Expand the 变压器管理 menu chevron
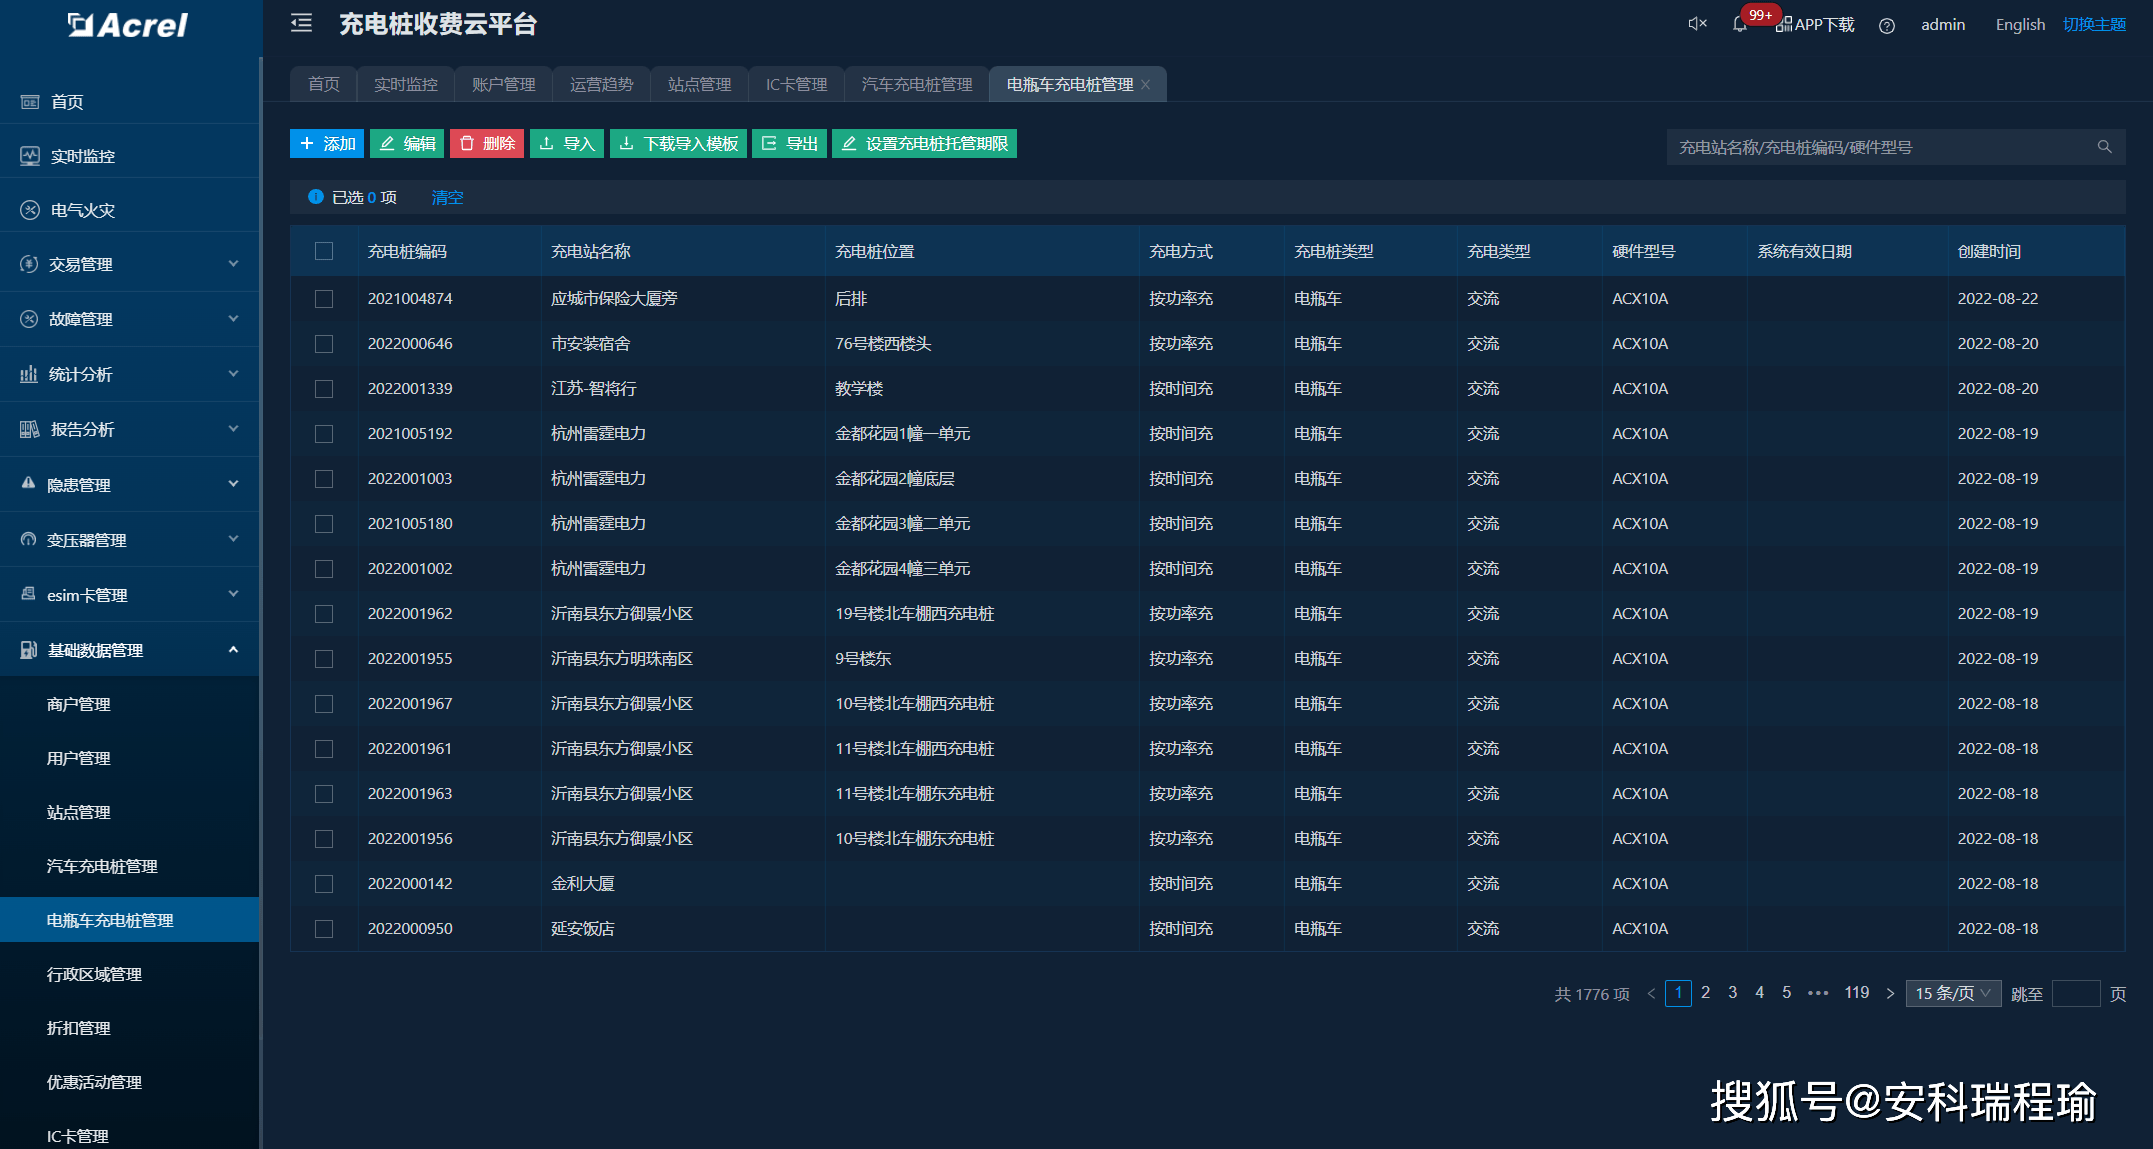 (233, 539)
